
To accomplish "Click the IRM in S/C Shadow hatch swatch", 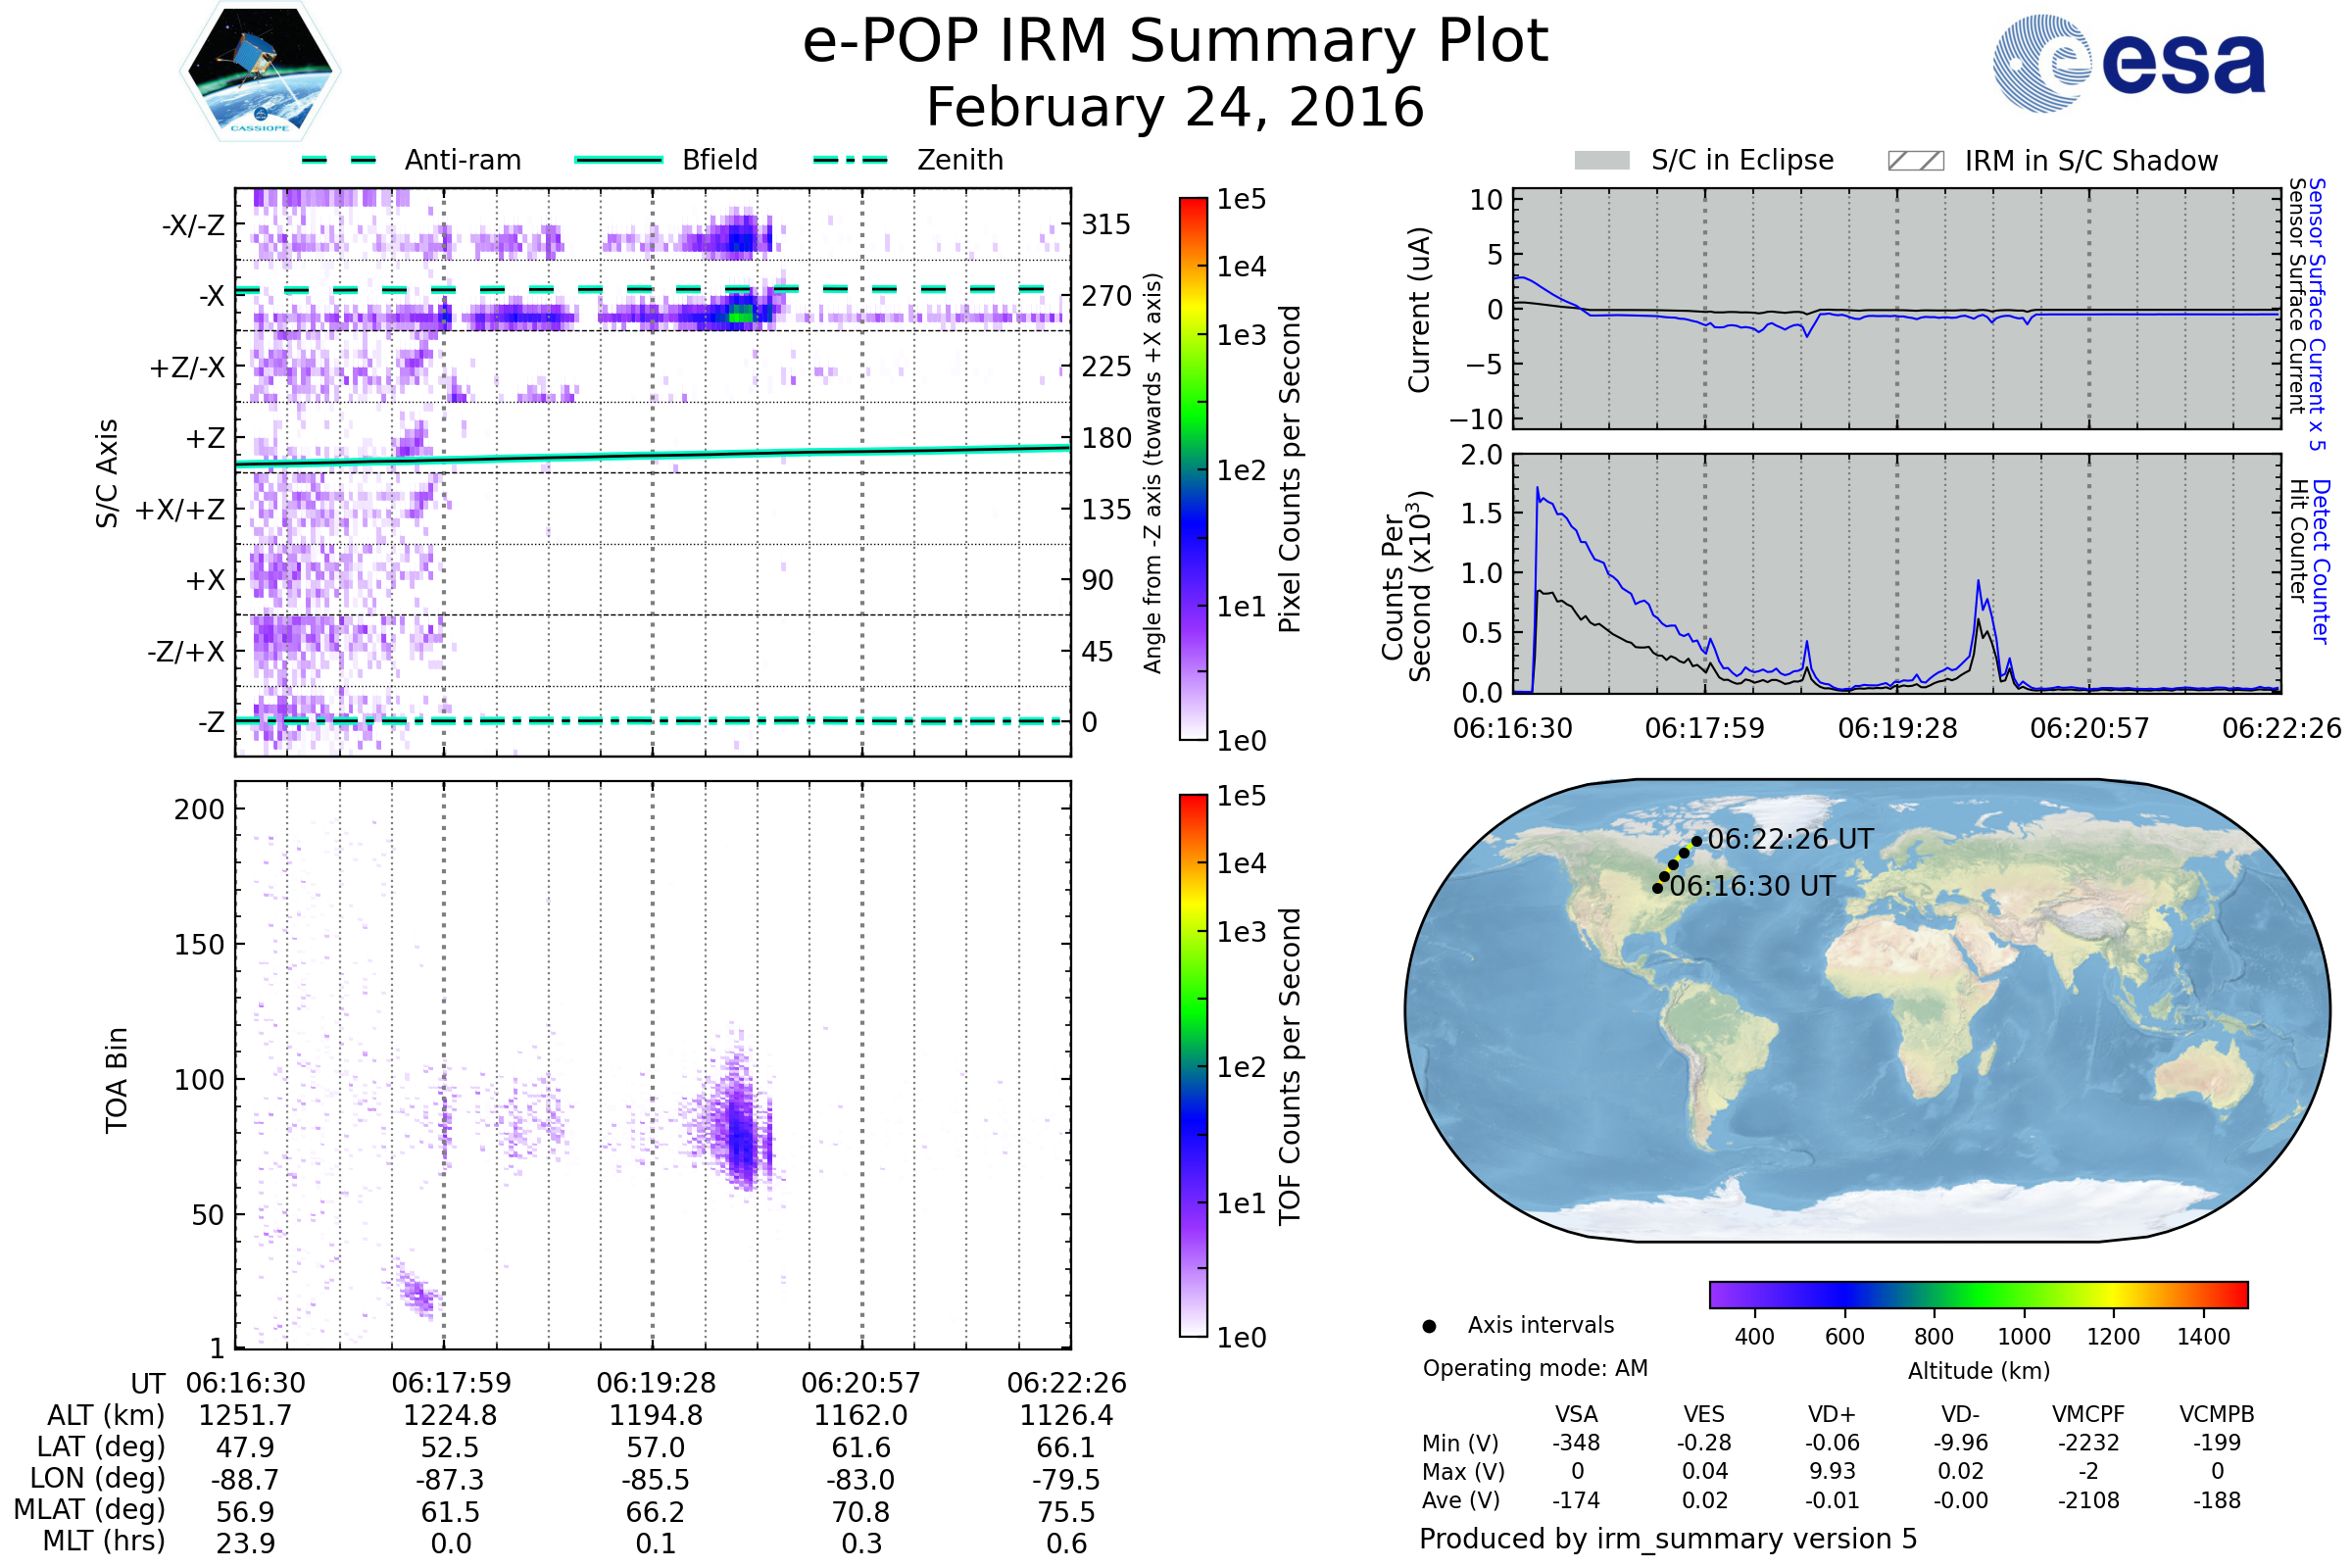I will click(1915, 161).
